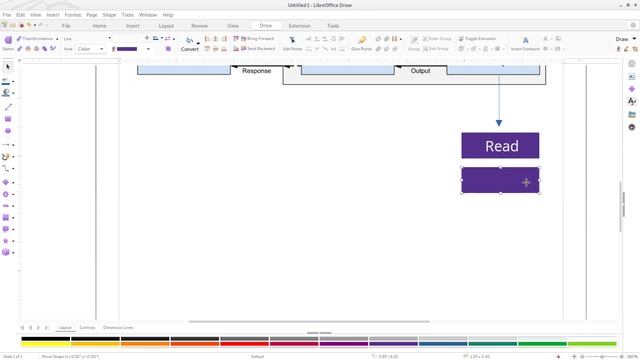Open the Area fill type Color dropdown
The height and width of the screenshot is (360, 640).
coord(90,49)
